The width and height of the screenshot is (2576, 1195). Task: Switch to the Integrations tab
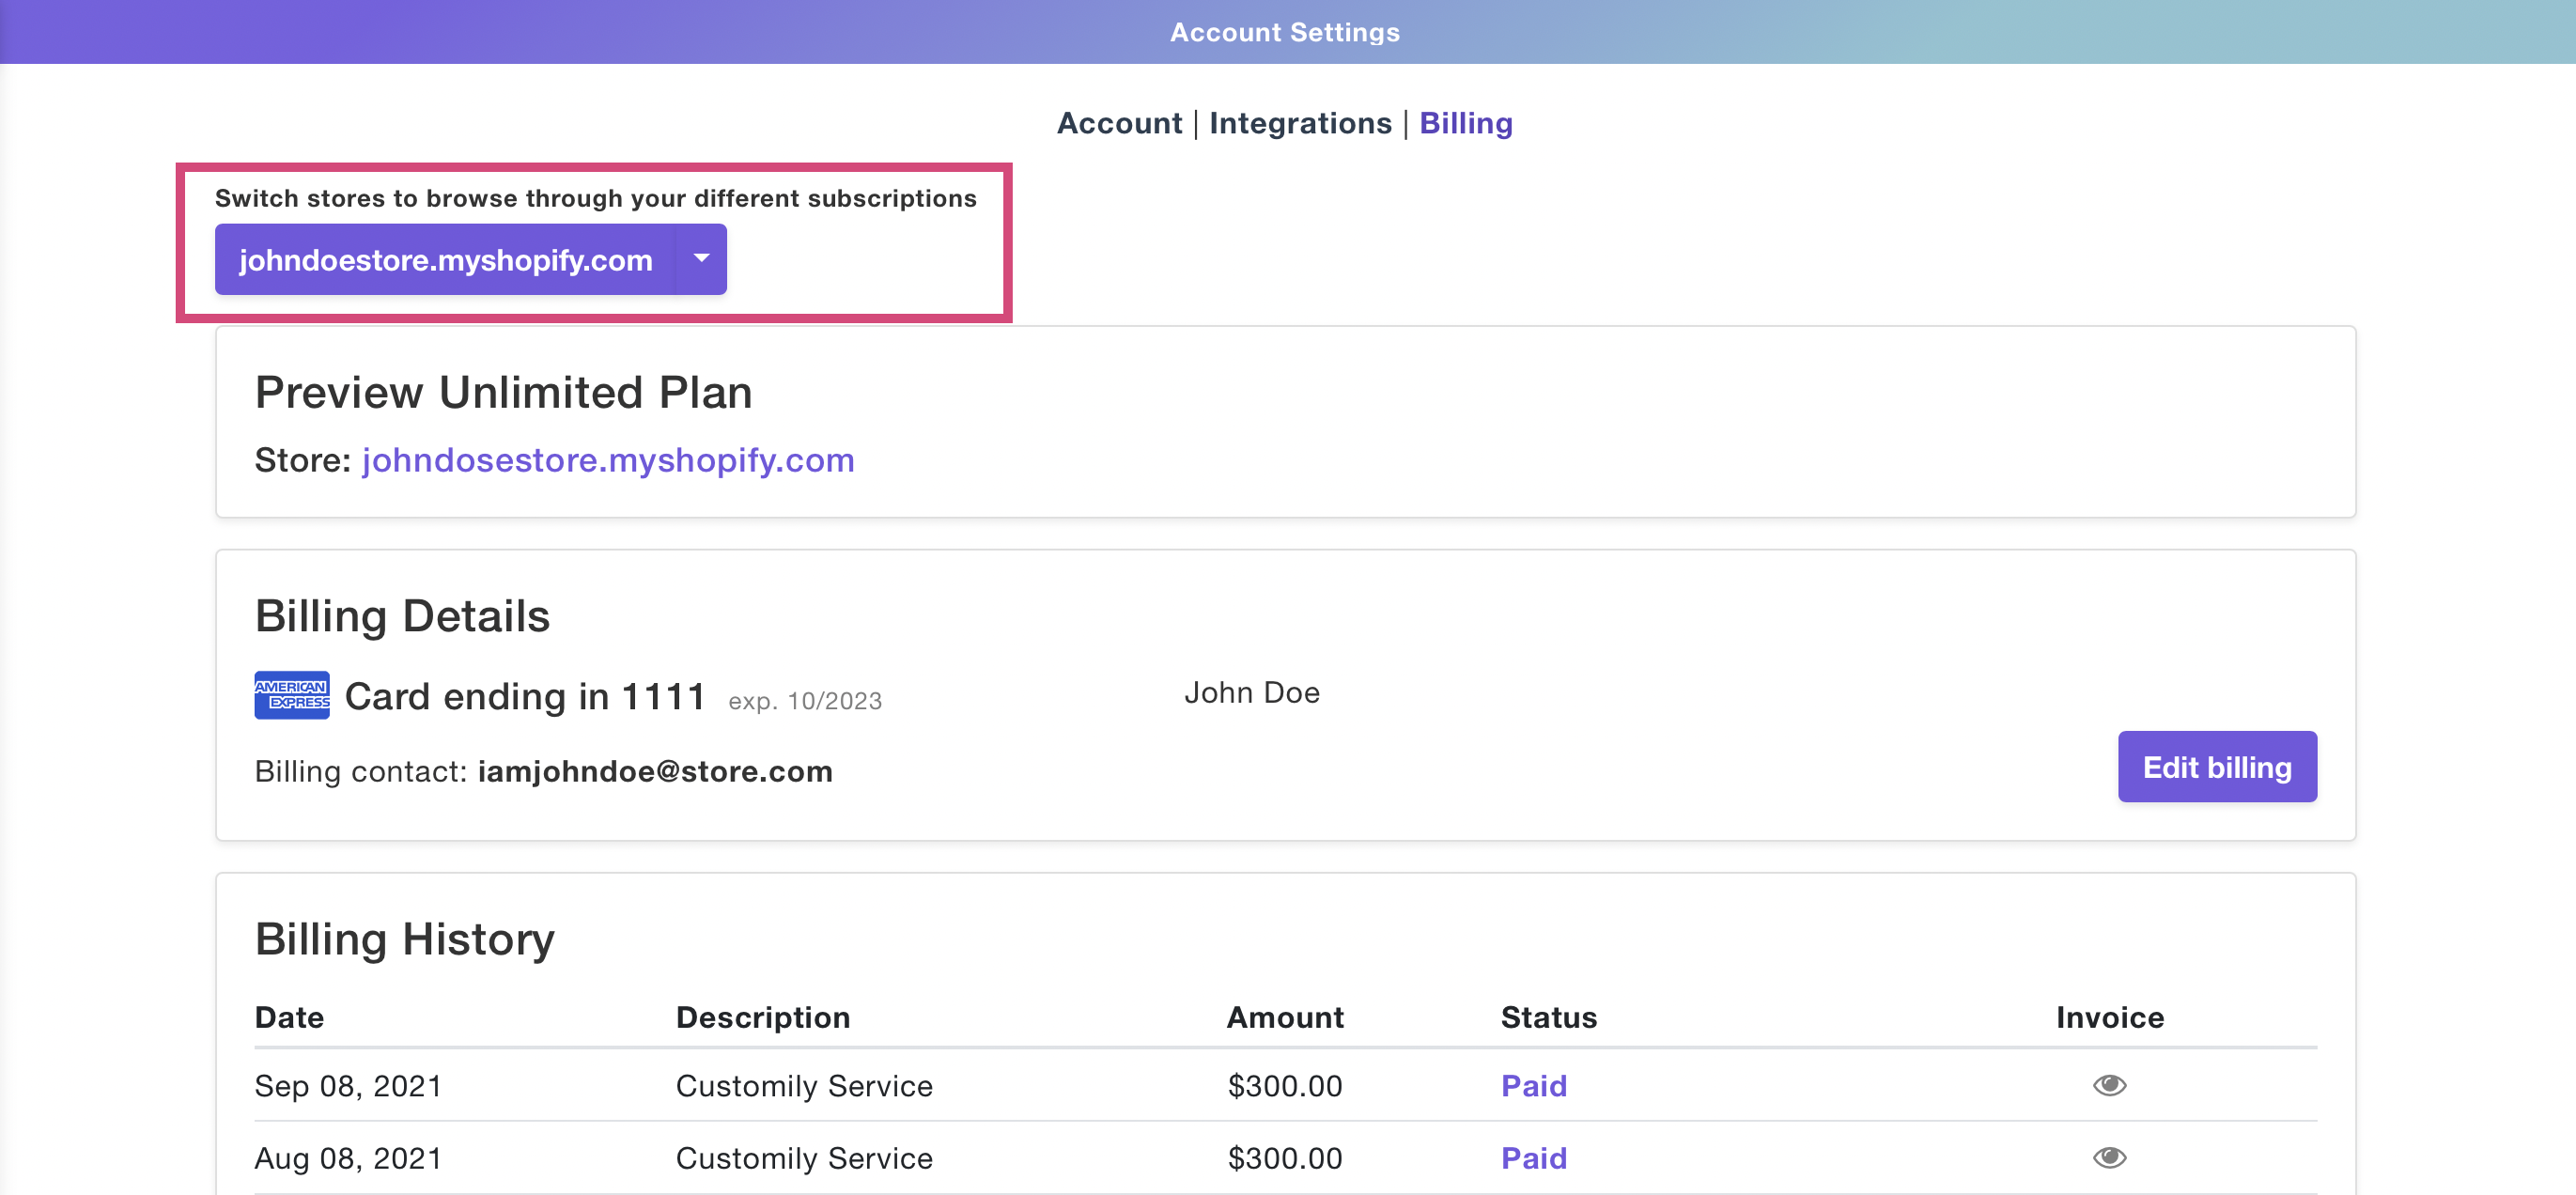[x=1300, y=123]
